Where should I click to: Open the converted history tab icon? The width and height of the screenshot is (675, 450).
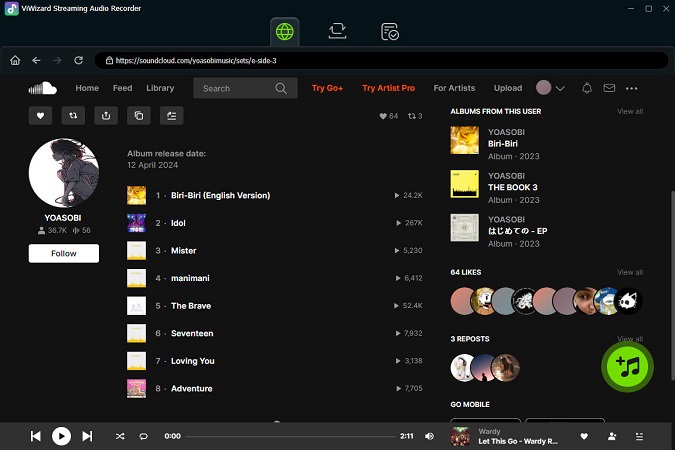pos(390,31)
